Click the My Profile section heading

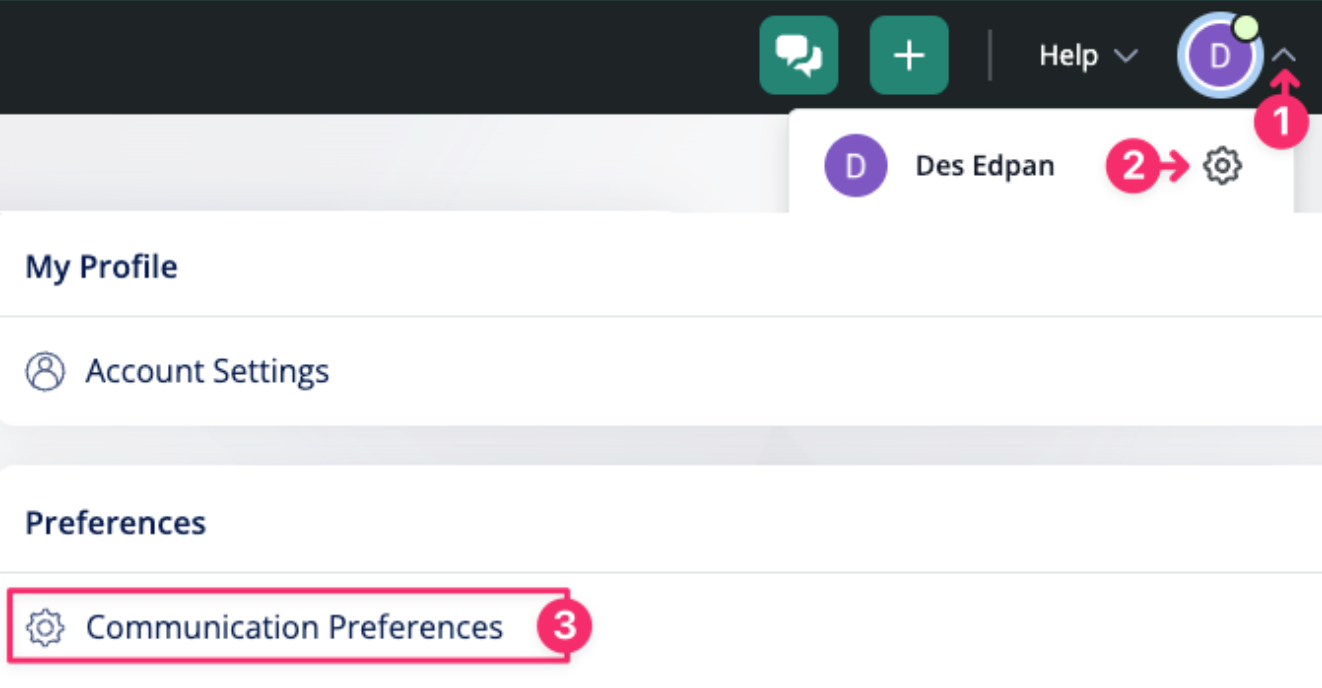tap(101, 267)
